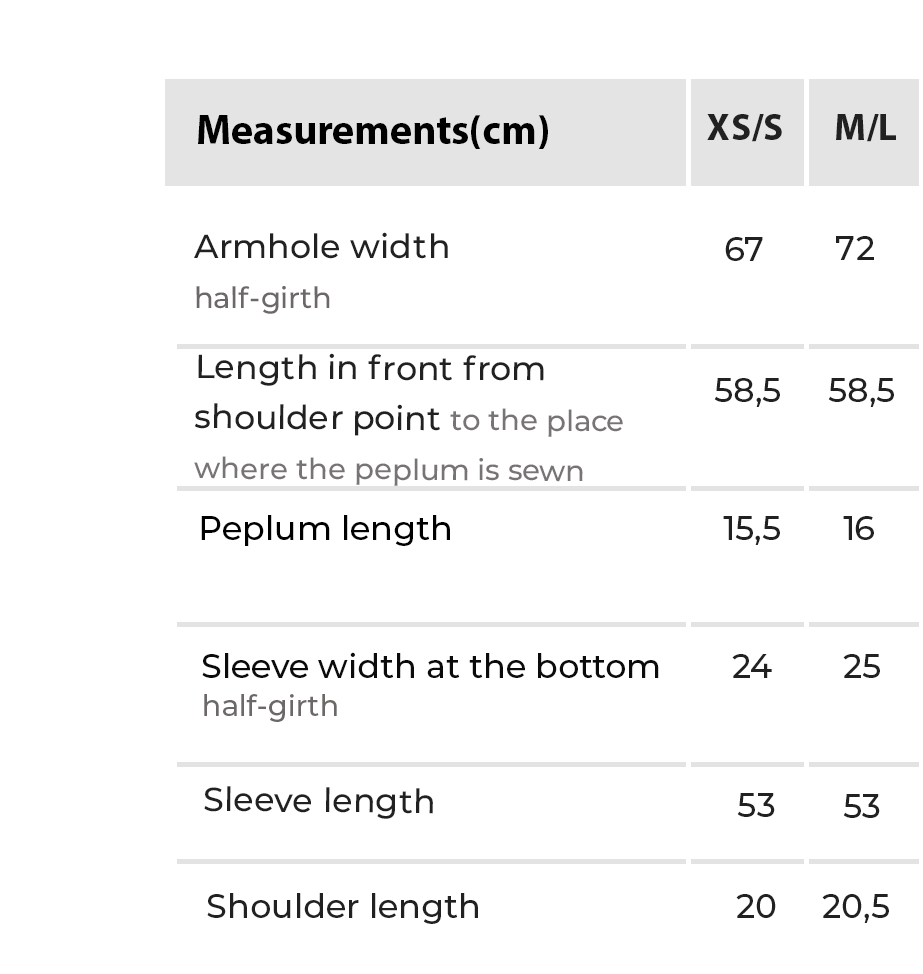This screenshot has width=923, height=974.
Task: Click the half-girth note under Armhole width
Action: pos(262,298)
